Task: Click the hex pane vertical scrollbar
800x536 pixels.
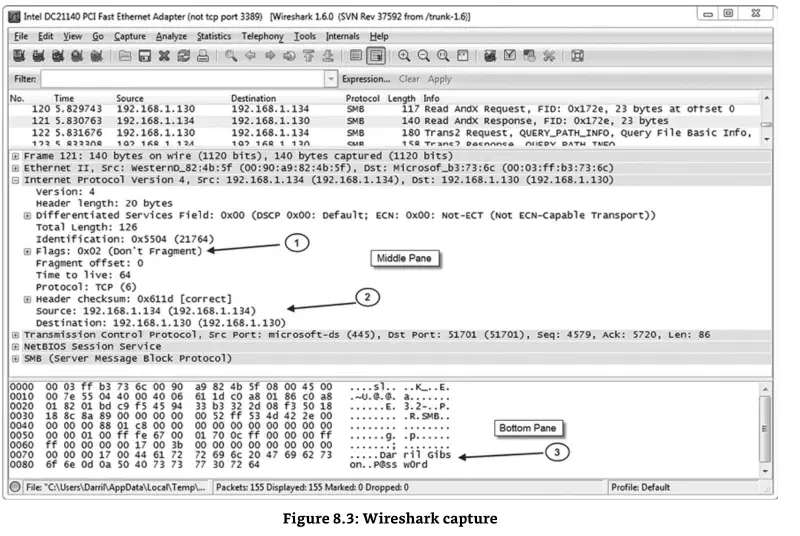Action: (765, 430)
